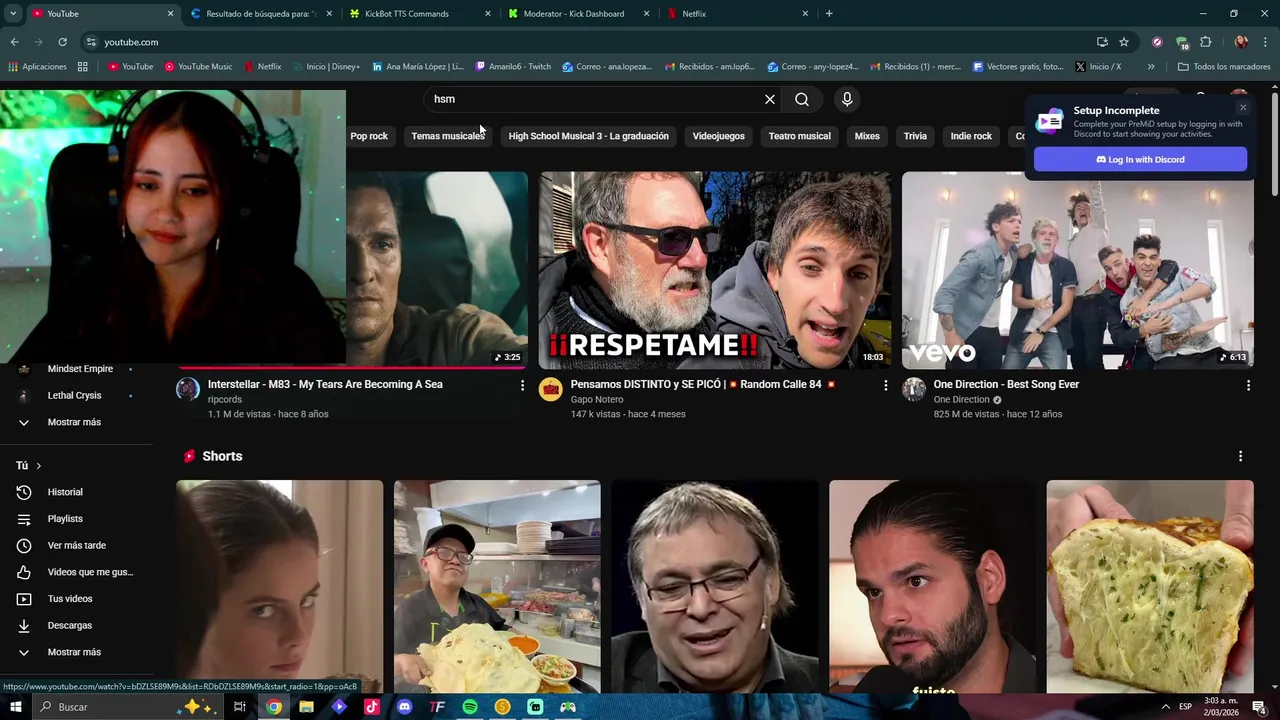Open the Chrome apps grid shortcut

coord(82,67)
